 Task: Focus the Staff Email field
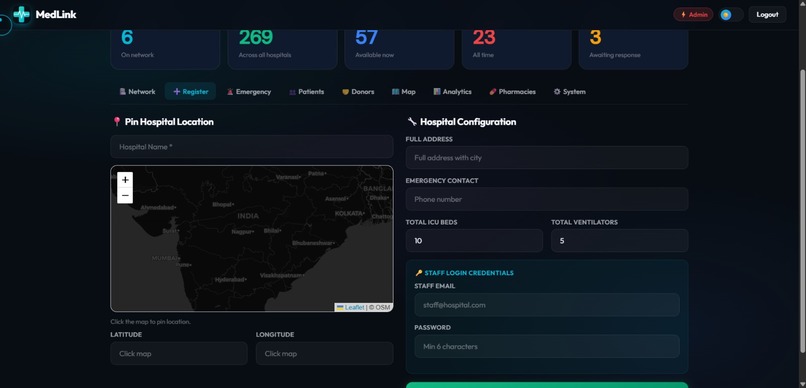pos(547,305)
